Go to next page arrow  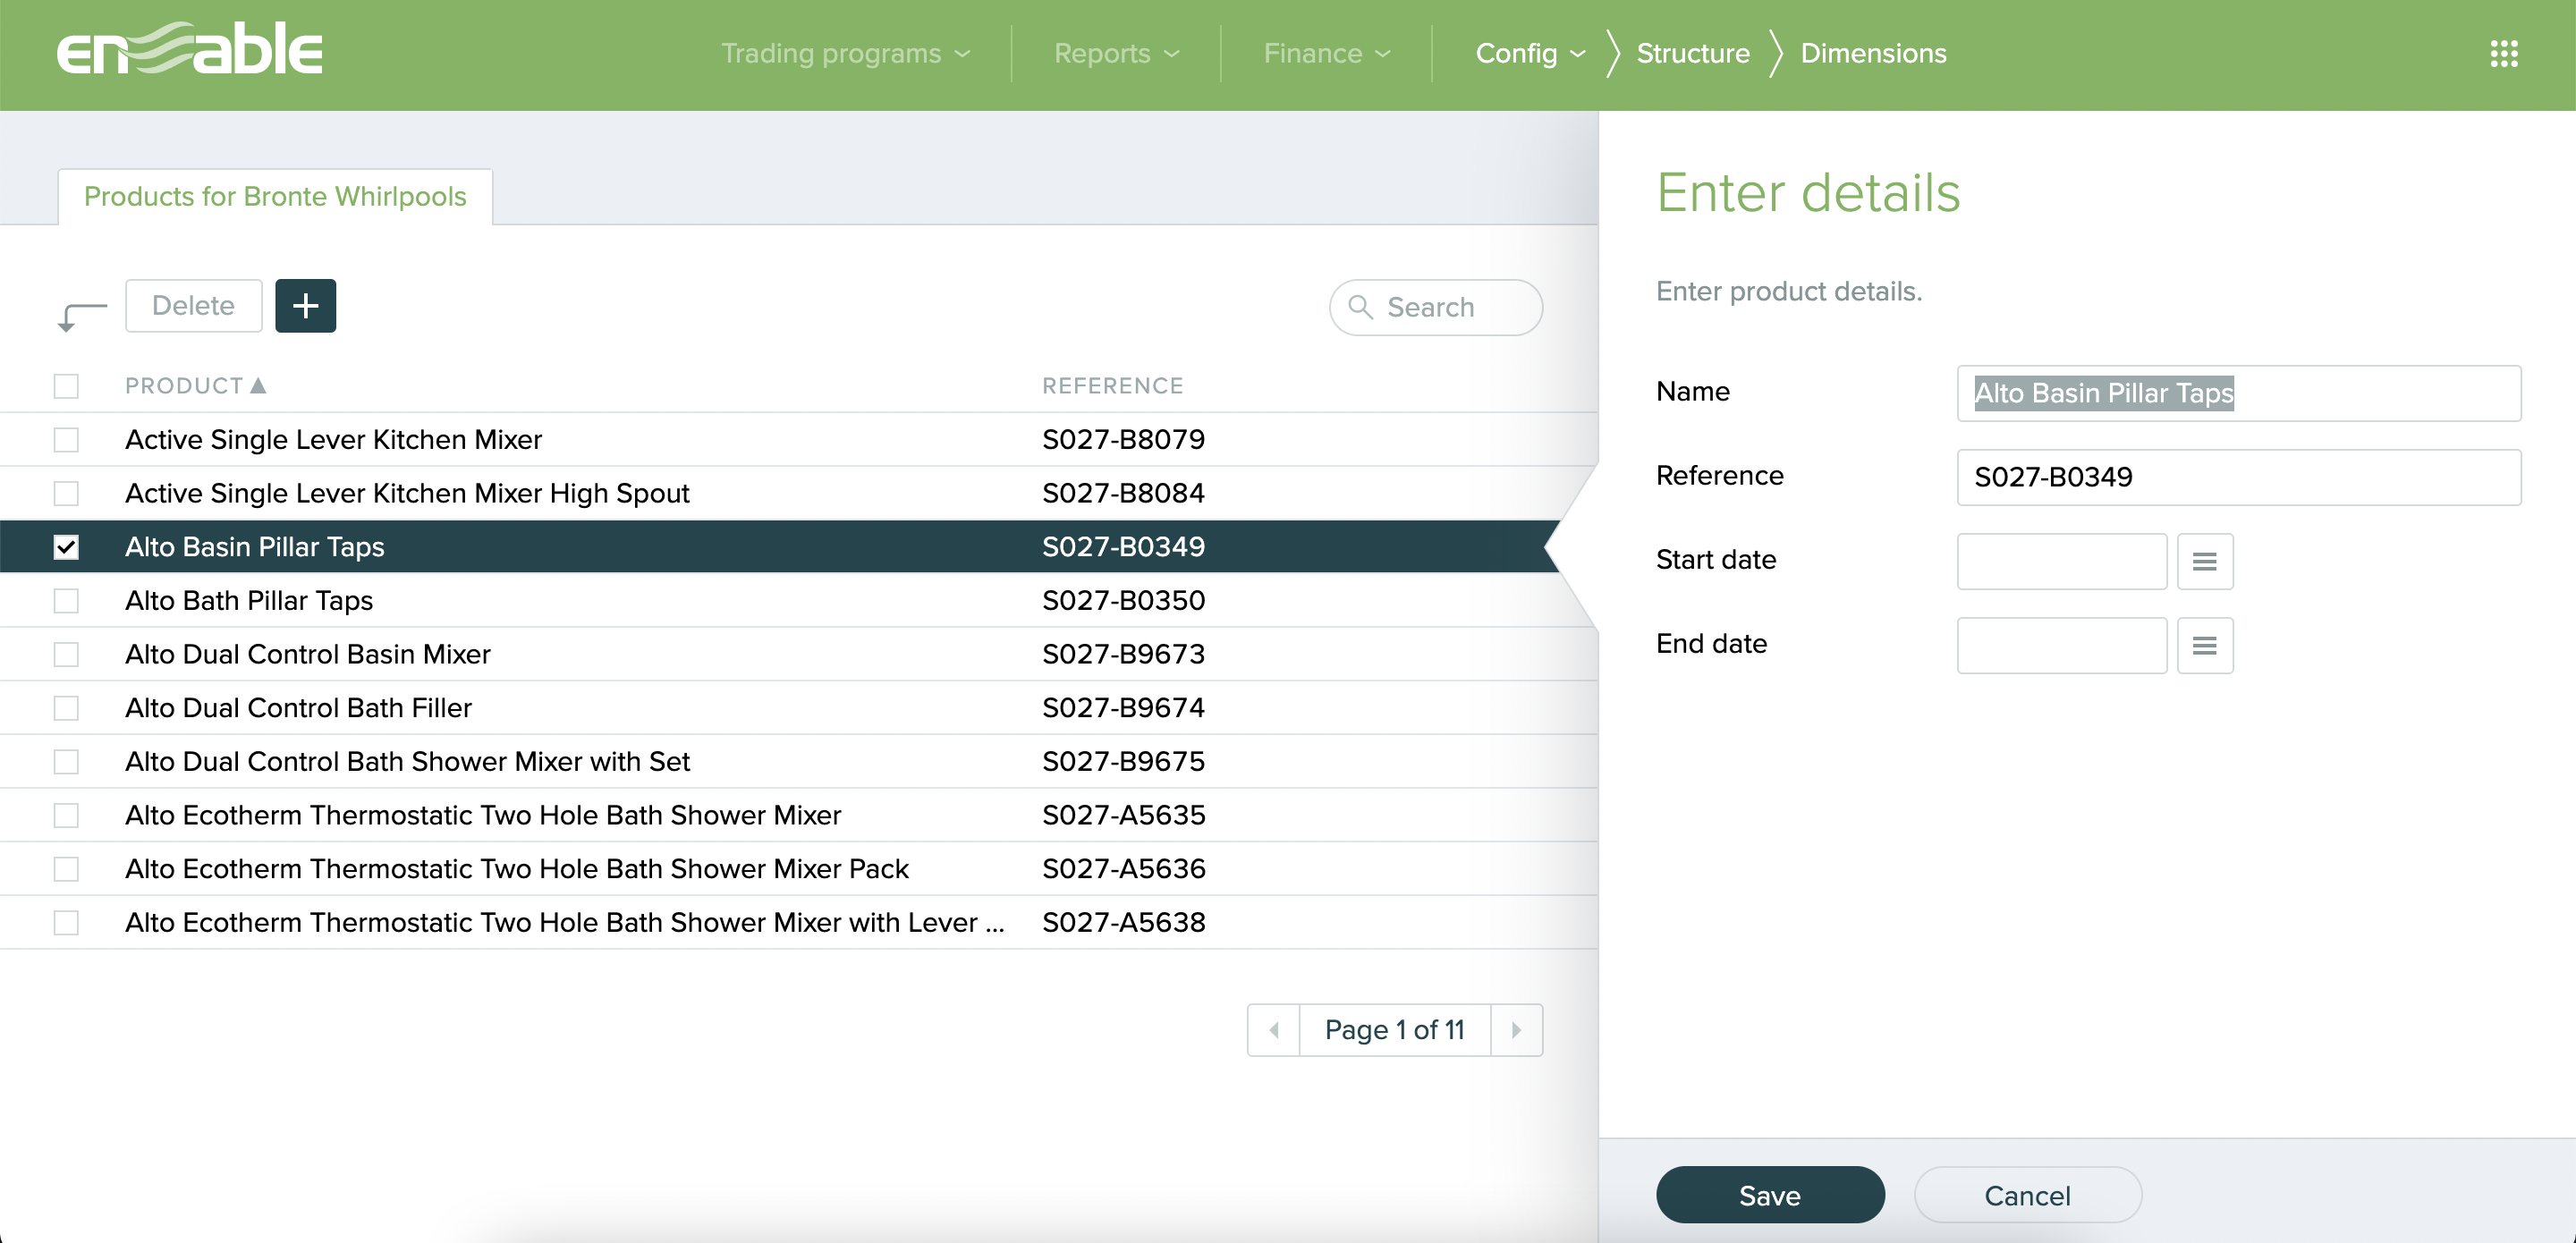[1516, 1029]
